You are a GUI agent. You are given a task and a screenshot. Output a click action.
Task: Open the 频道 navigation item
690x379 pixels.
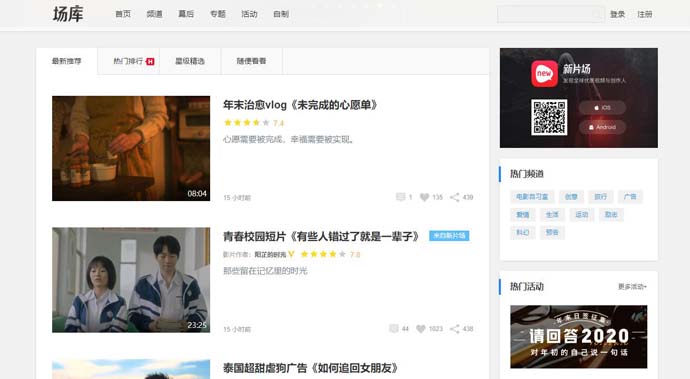154,14
